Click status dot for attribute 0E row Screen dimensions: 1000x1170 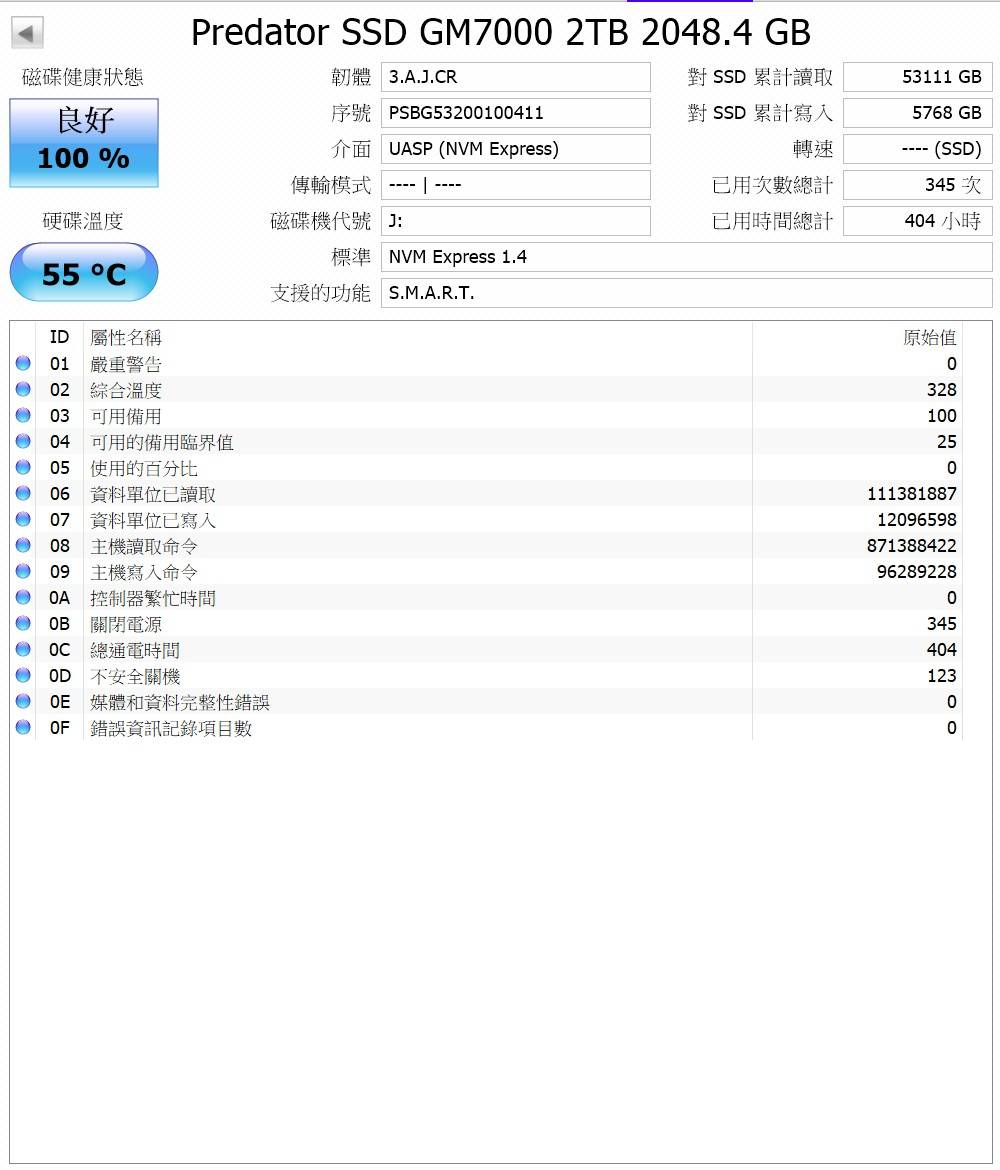[x=23, y=701]
